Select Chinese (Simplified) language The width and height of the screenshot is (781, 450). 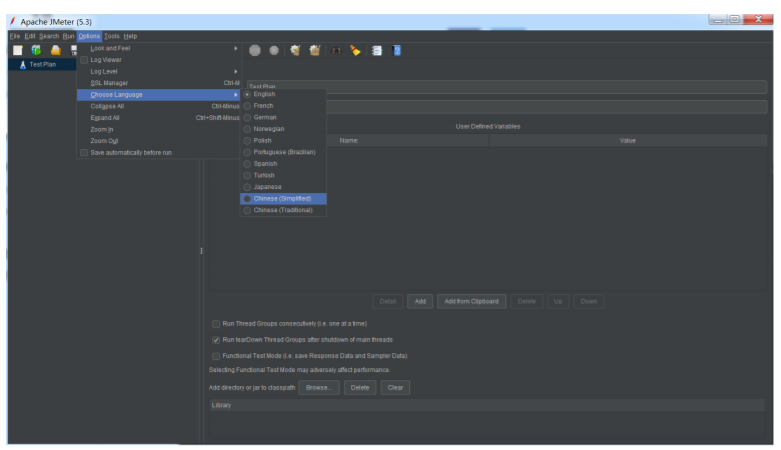[283, 198]
